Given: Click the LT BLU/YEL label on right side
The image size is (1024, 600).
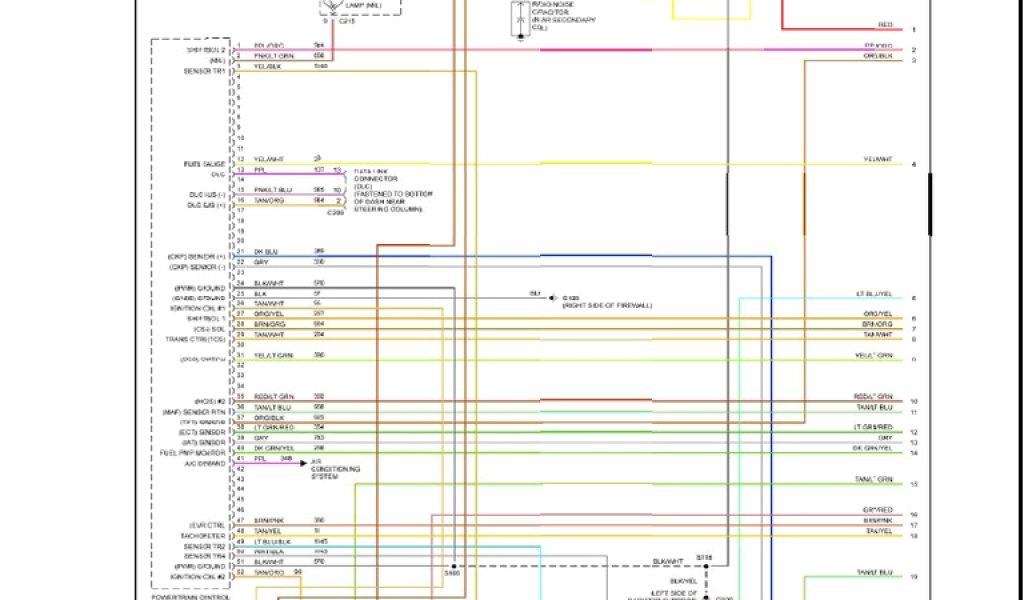Looking at the screenshot, I should (873, 294).
